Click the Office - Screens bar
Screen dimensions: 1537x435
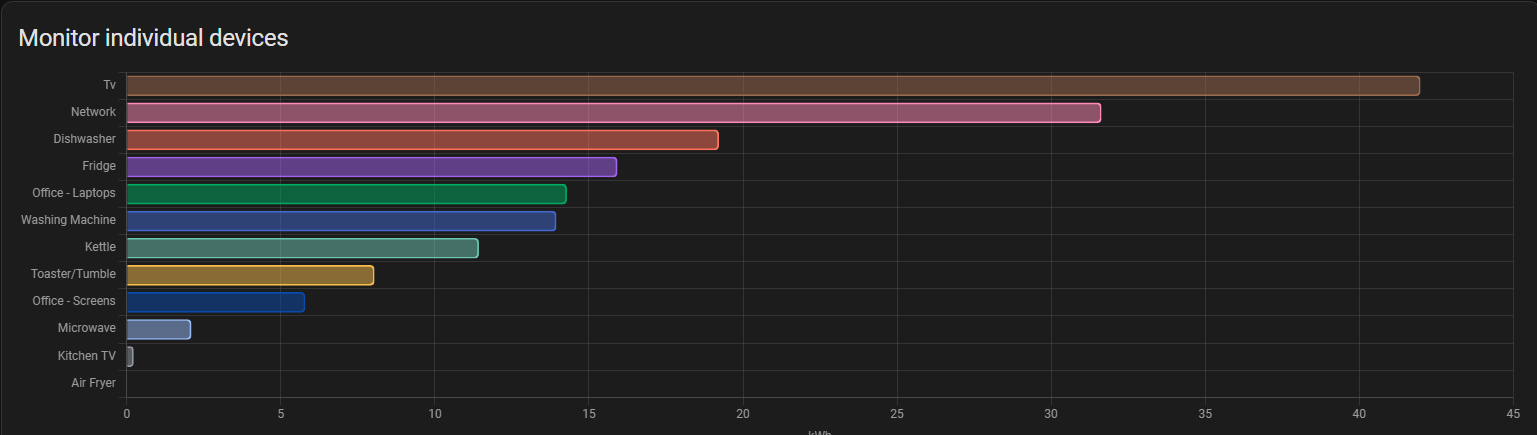215,302
